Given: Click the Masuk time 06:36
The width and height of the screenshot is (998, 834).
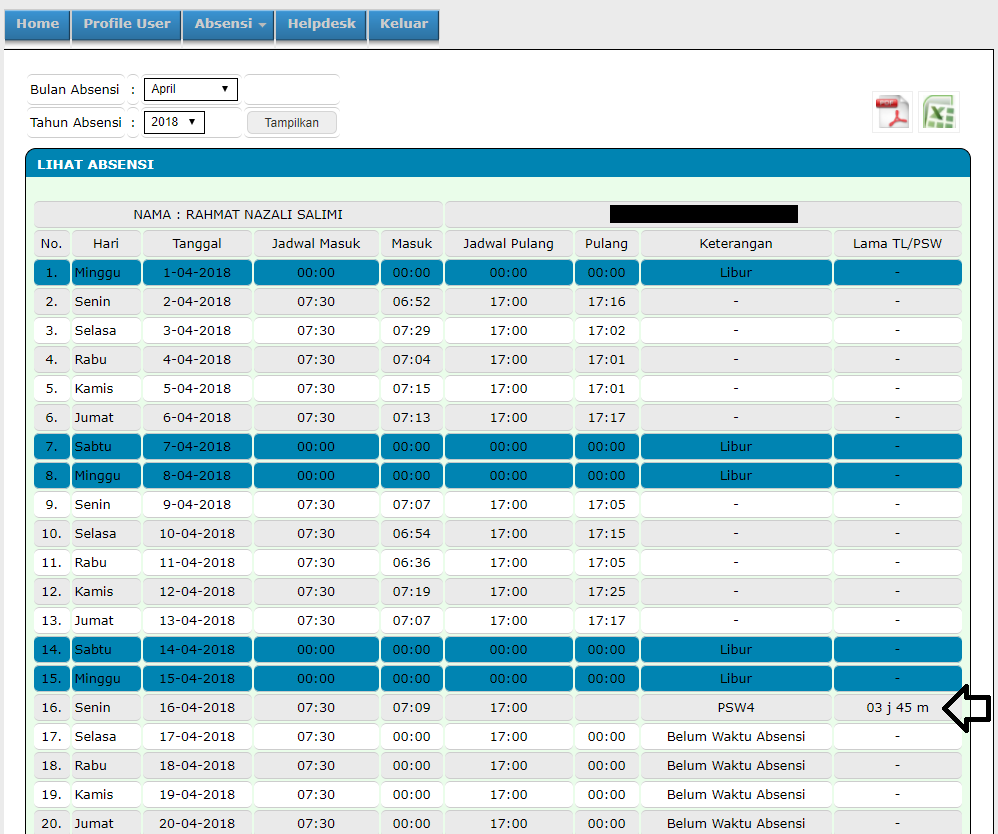Looking at the screenshot, I should (412, 563).
